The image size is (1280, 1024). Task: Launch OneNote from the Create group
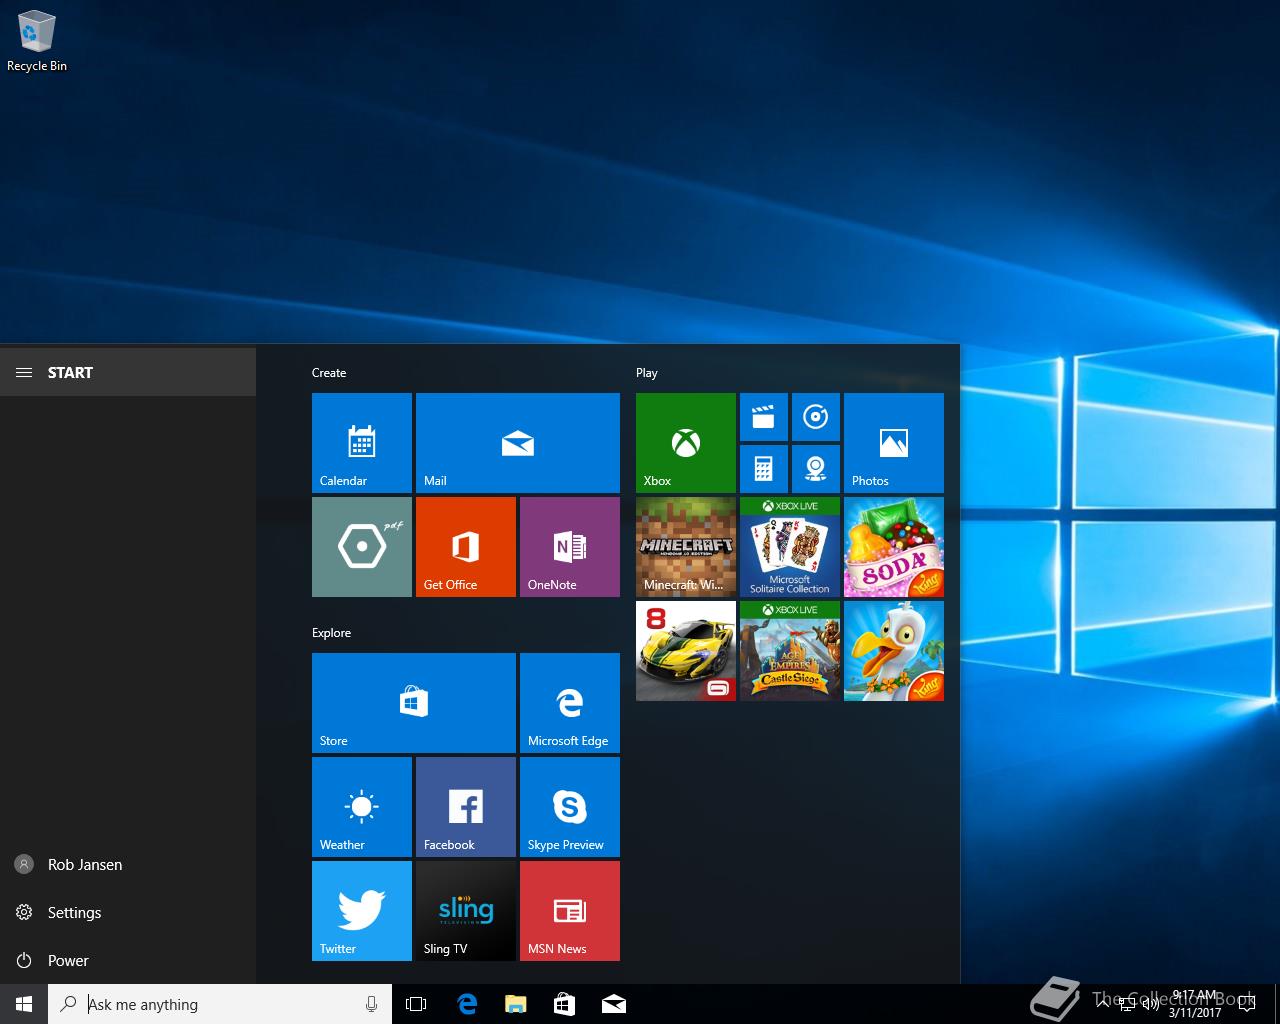pyautogui.click(x=570, y=547)
